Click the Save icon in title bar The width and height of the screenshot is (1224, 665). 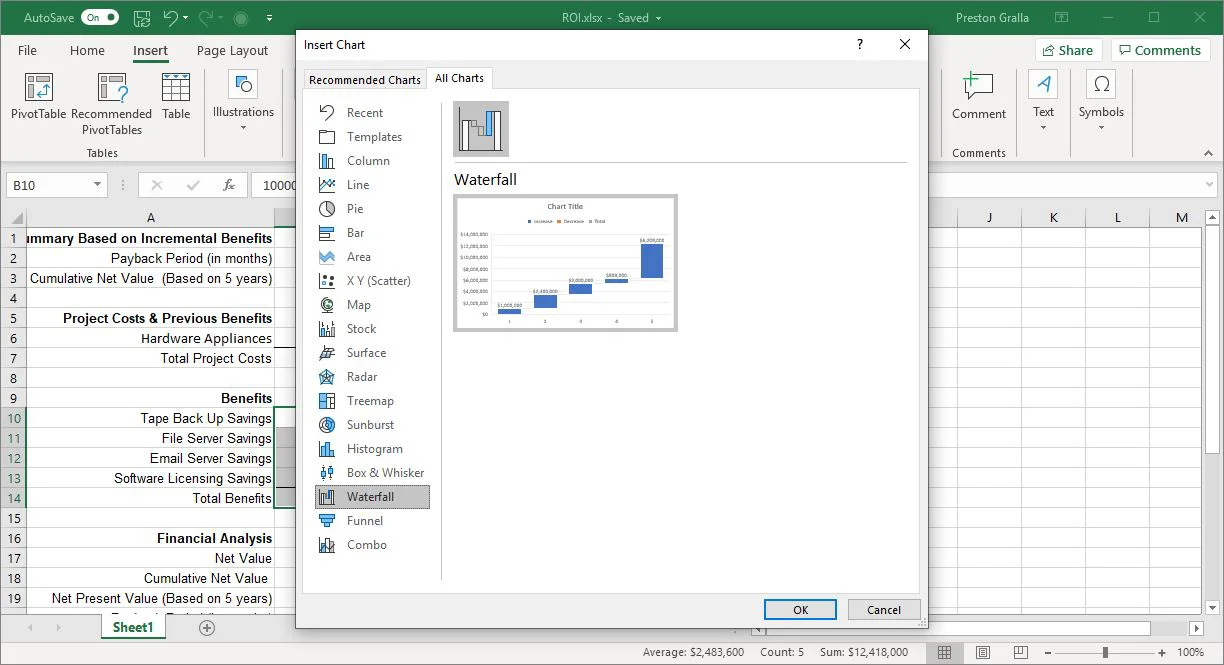click(x=141, y=18)
